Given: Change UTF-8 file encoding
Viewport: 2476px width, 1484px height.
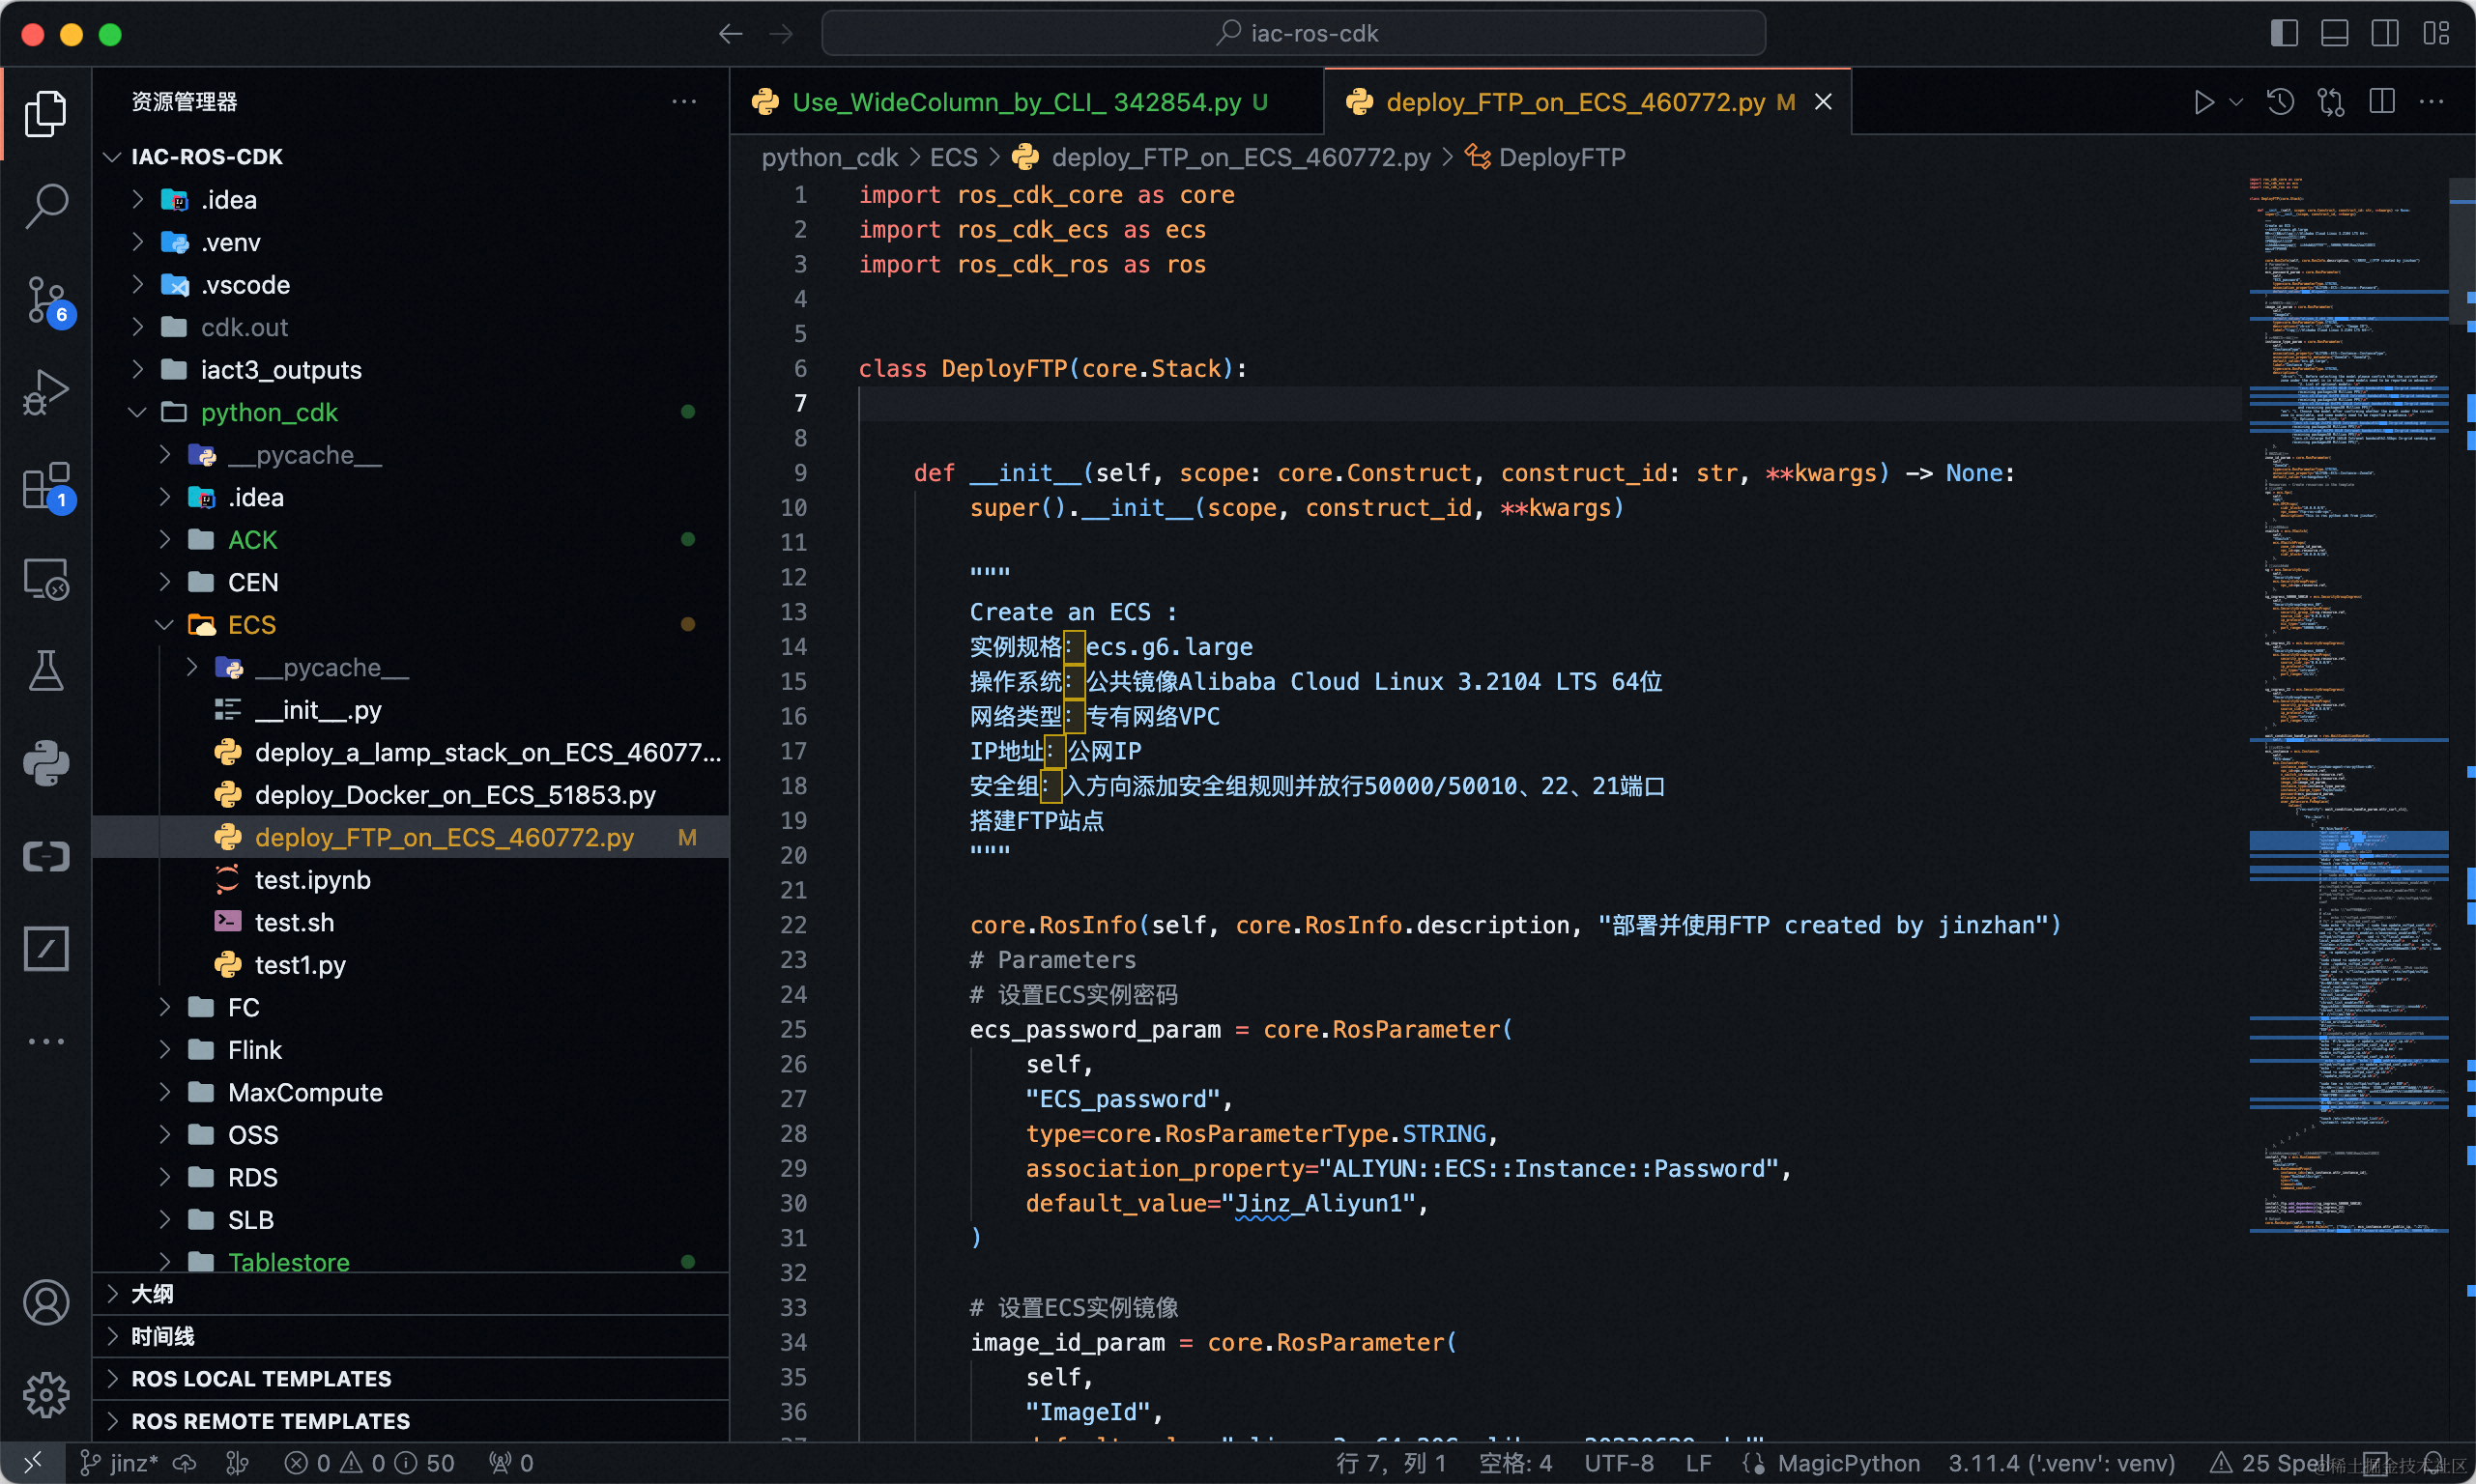Looking at the screenshot, I should [1619, 1463].
